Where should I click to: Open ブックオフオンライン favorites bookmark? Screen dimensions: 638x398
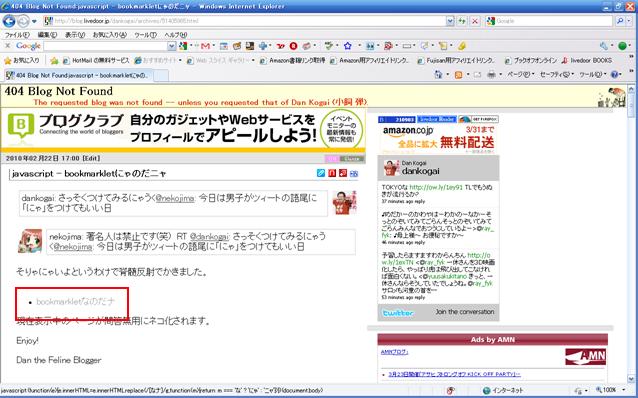pyautogui.click(x=530, y=61)
